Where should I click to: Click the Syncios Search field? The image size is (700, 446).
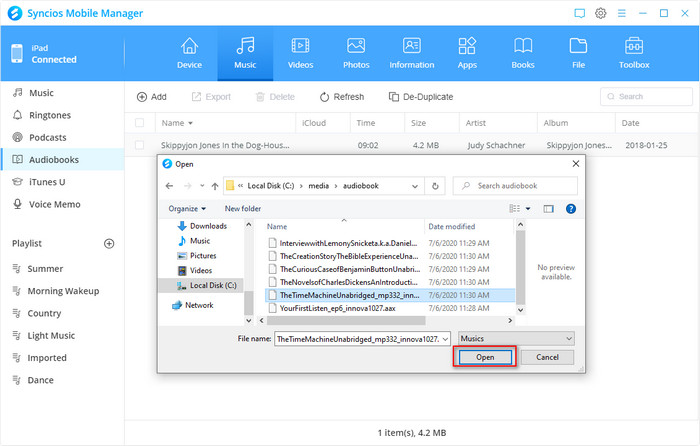[x=646, y=96]
